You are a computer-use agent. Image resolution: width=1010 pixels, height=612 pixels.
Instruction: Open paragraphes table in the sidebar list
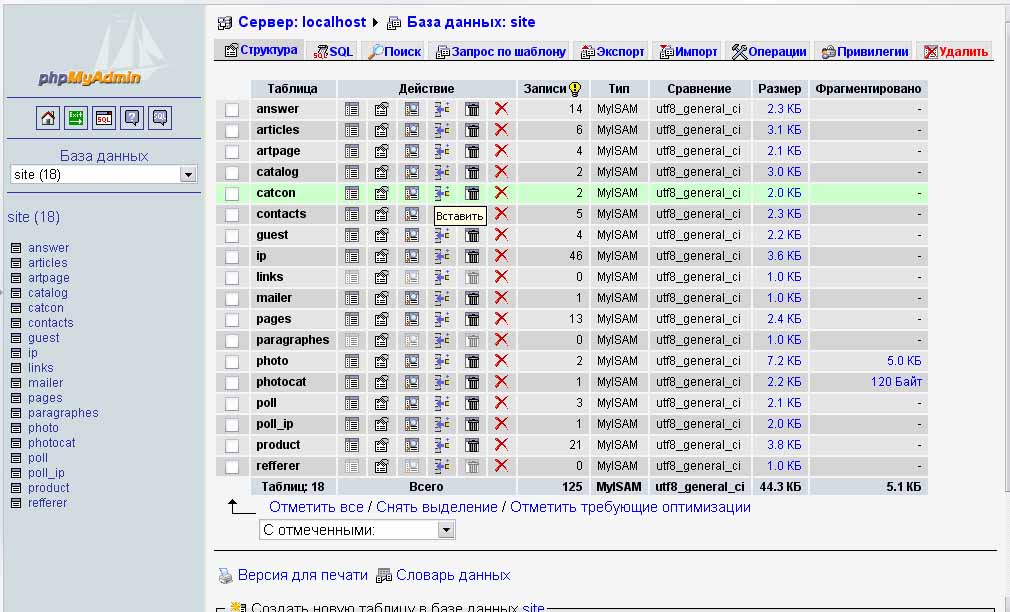[63, 413]
